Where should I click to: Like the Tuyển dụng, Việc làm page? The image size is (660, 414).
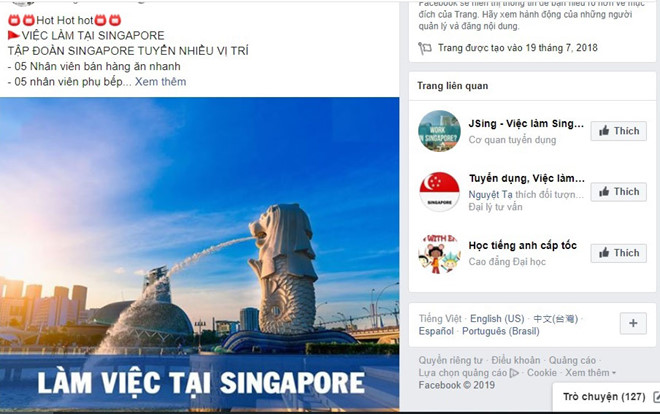(618, 192)
